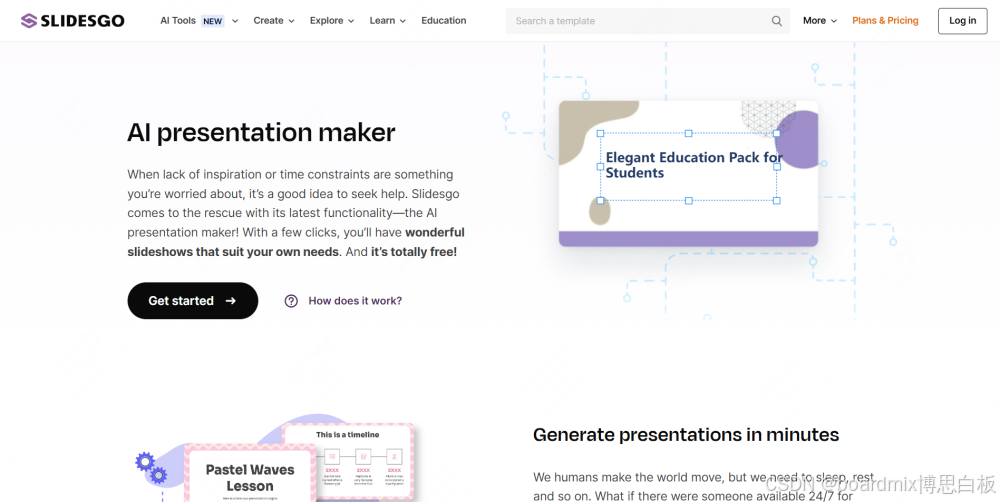Open the Explore menu
Screen dimensions: 1000x502
(332, 20)
